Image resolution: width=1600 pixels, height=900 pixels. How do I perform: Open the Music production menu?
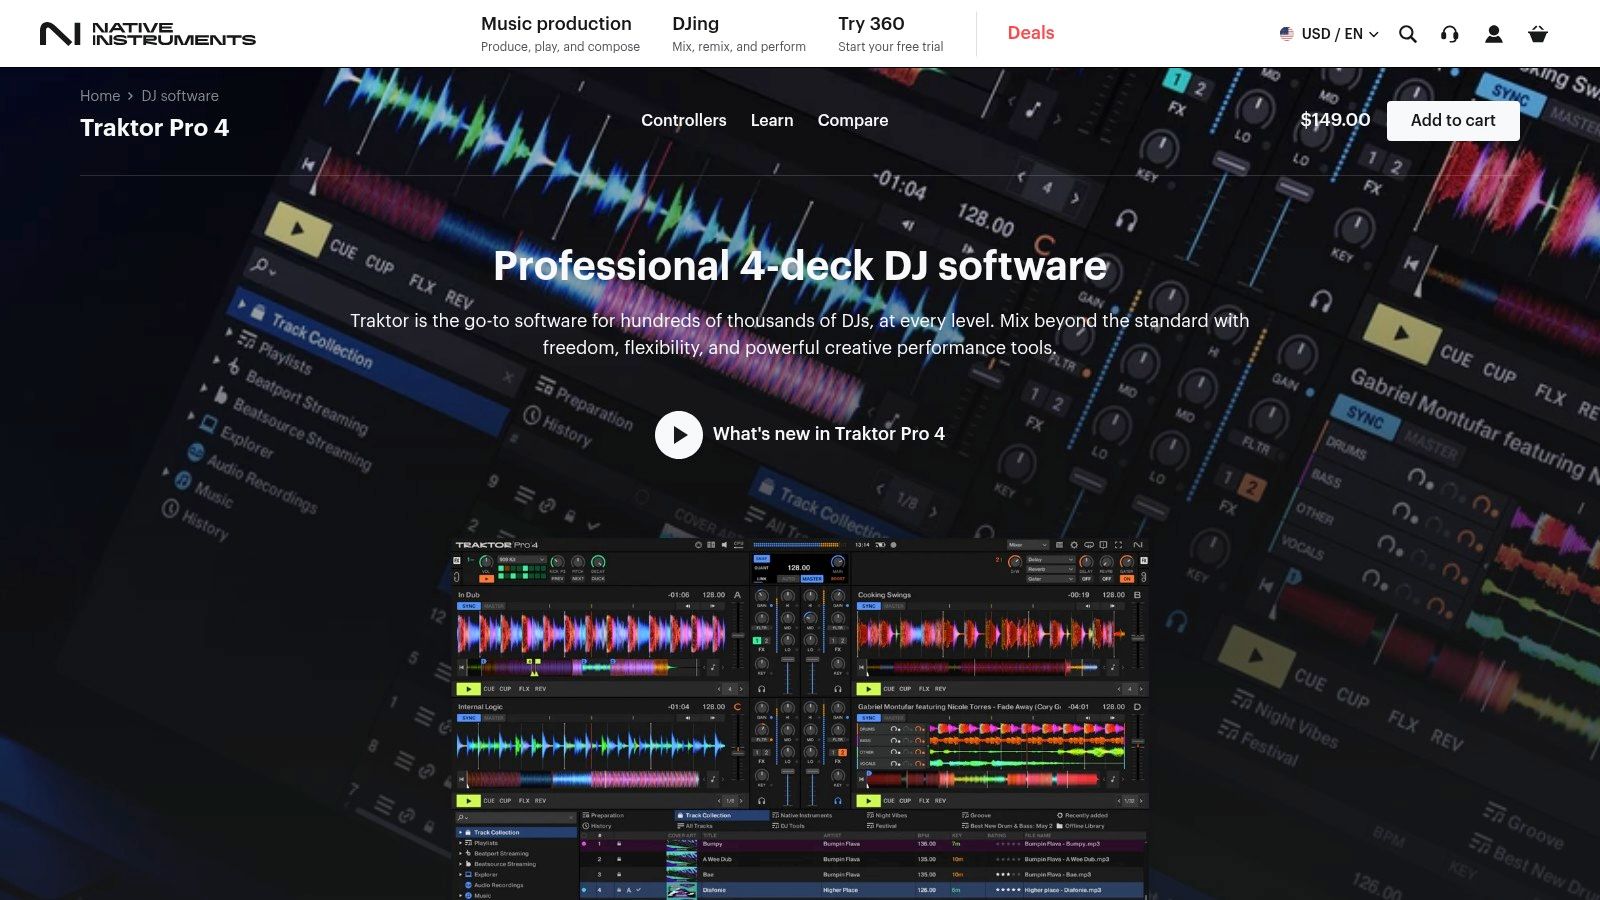[x=560, y=34]
